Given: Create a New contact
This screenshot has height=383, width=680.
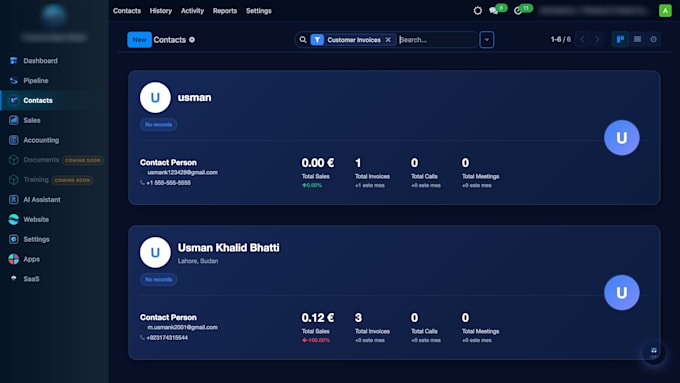Looking at the screenshot, I should click(x=139, y=39).
